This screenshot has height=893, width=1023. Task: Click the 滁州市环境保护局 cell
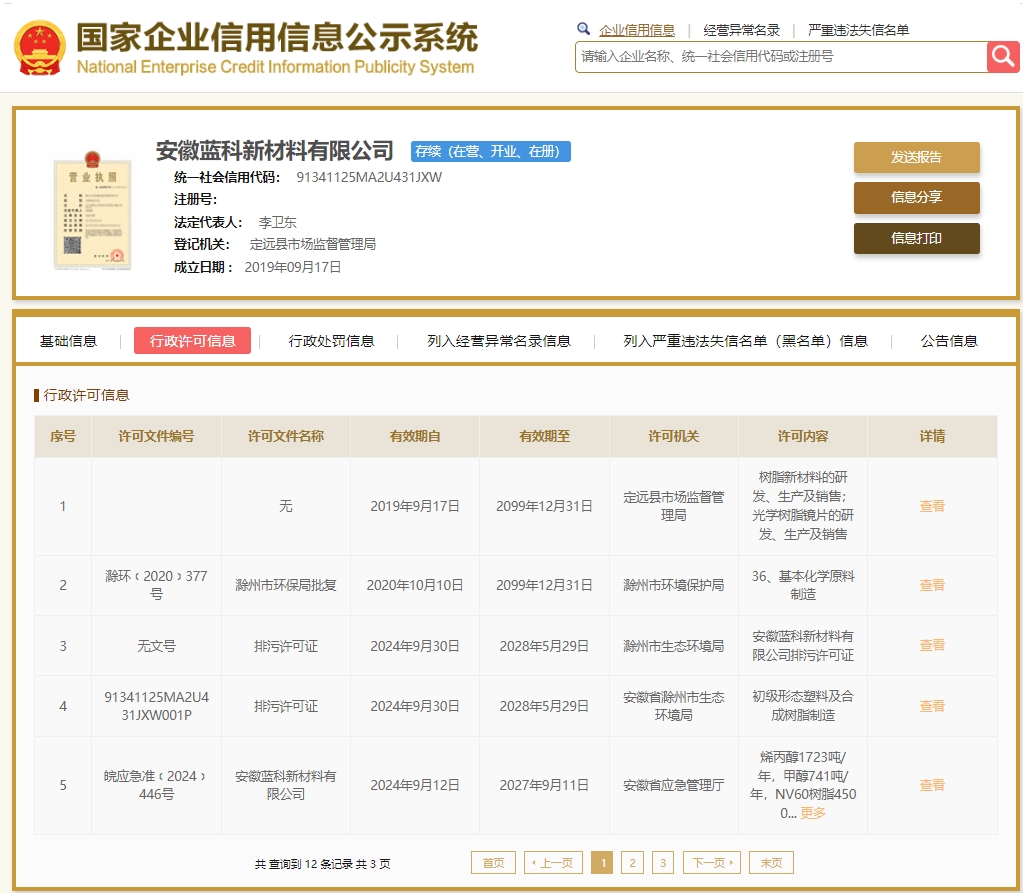[673, 585]
